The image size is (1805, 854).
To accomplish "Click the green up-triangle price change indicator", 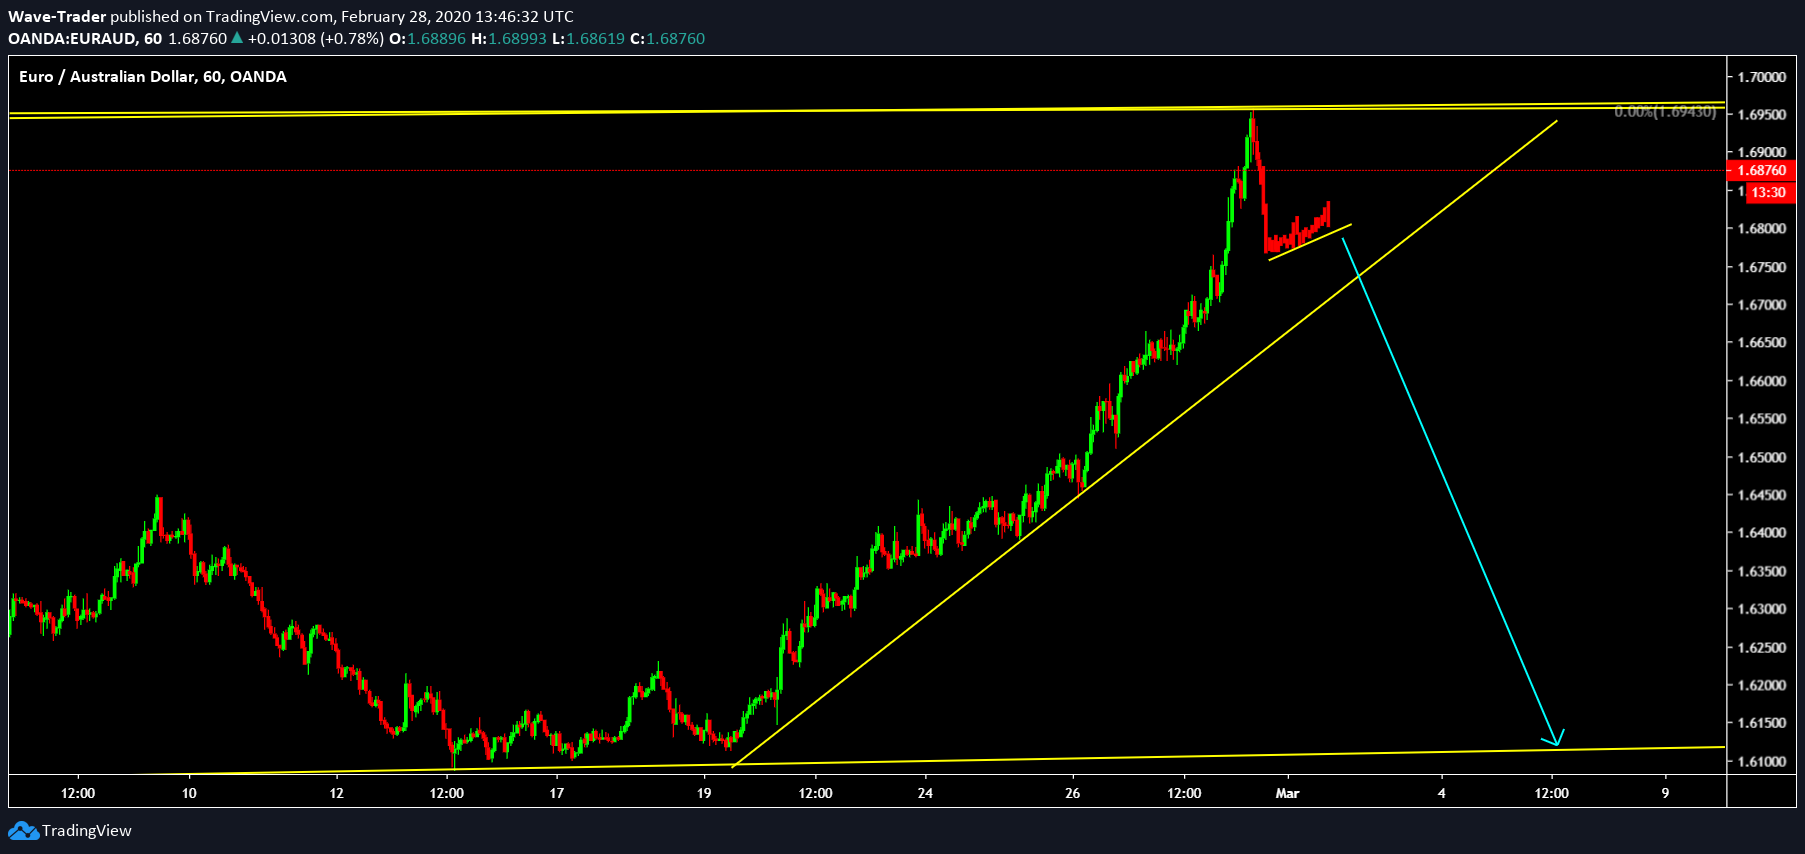I will (237, 38).
